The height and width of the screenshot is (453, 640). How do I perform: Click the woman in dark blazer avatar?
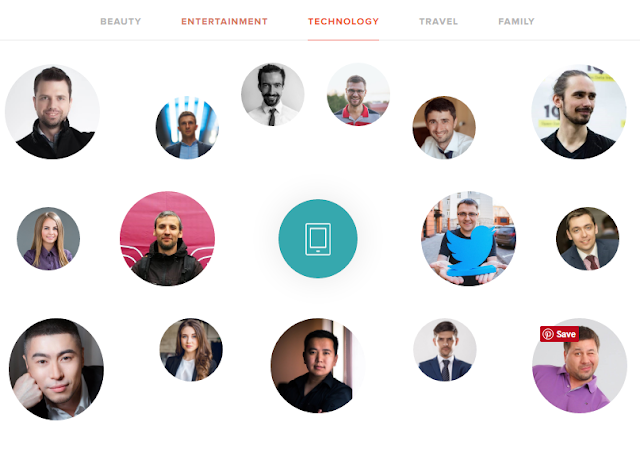(x=191, y=350)
